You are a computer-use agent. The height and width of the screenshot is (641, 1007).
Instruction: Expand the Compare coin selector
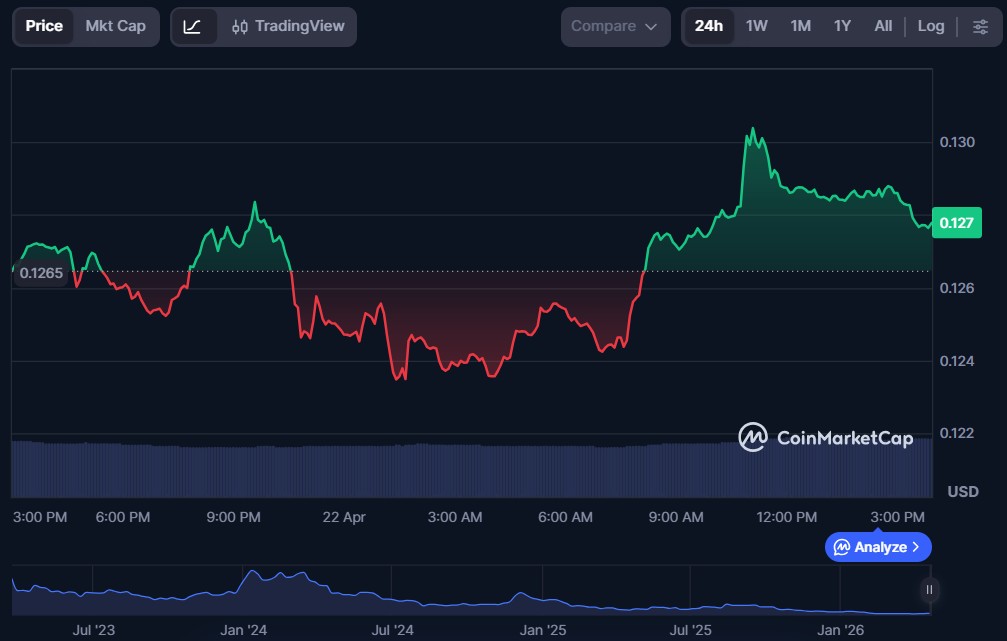tap(614, 26)
